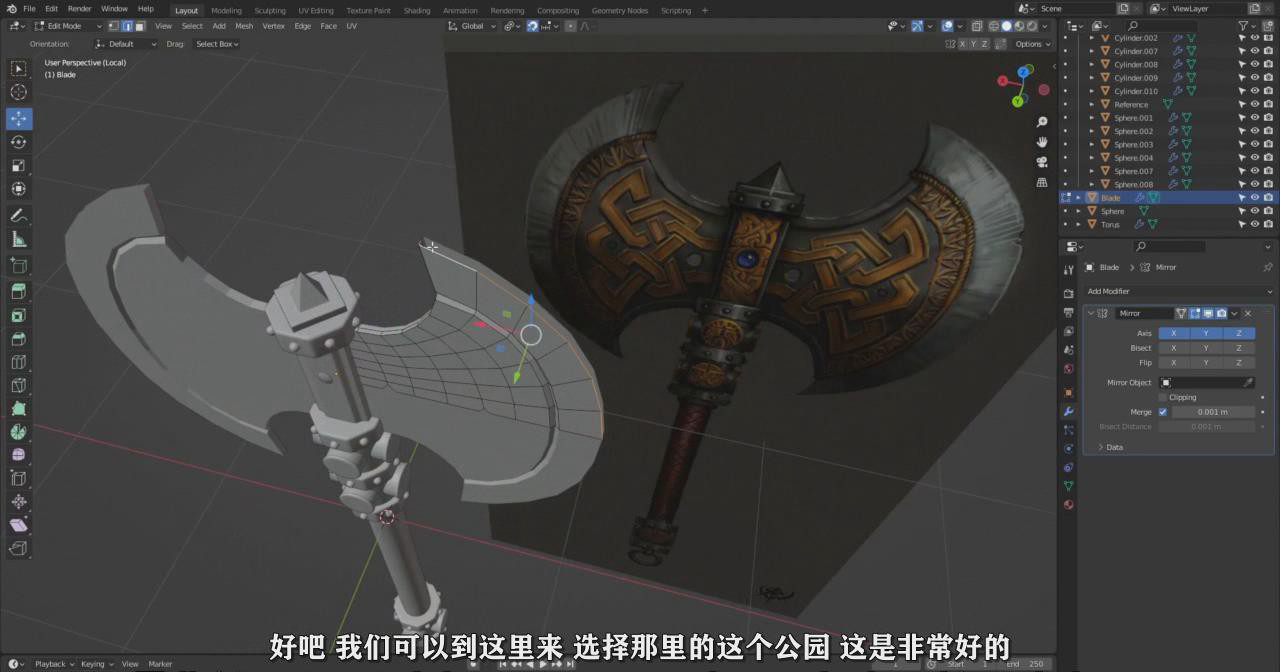
Task: Hide the Sphere.001 object
Action: point(1255,118)
